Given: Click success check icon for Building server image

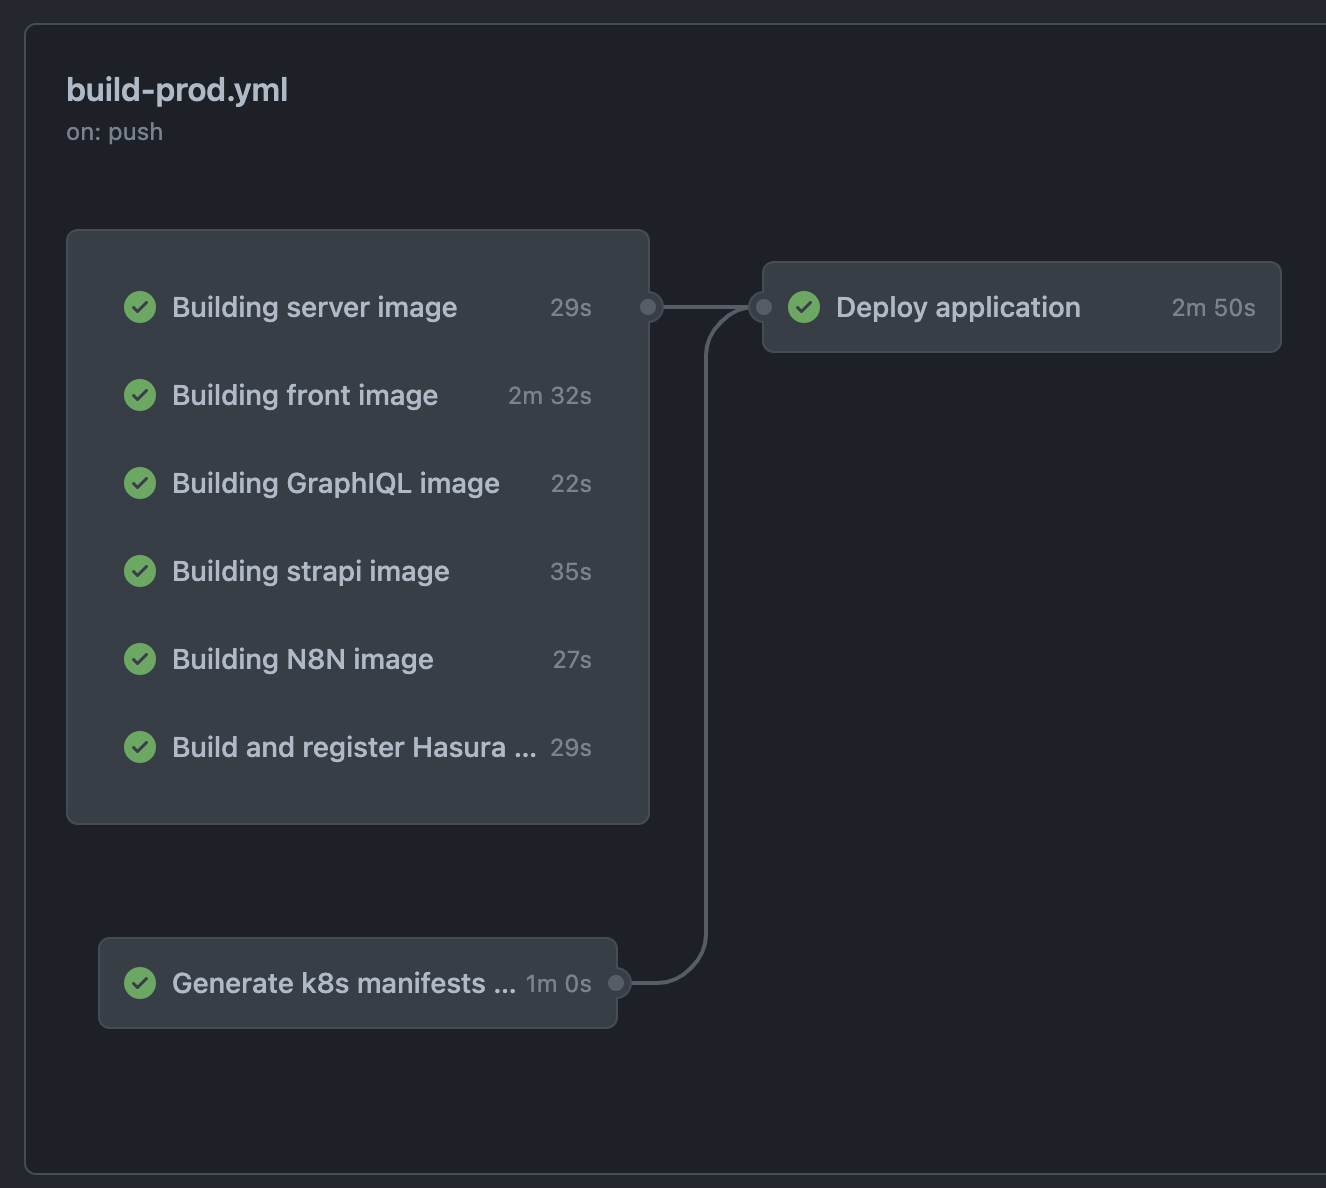Looking at the screenshot, I should (x=140, y=307).
